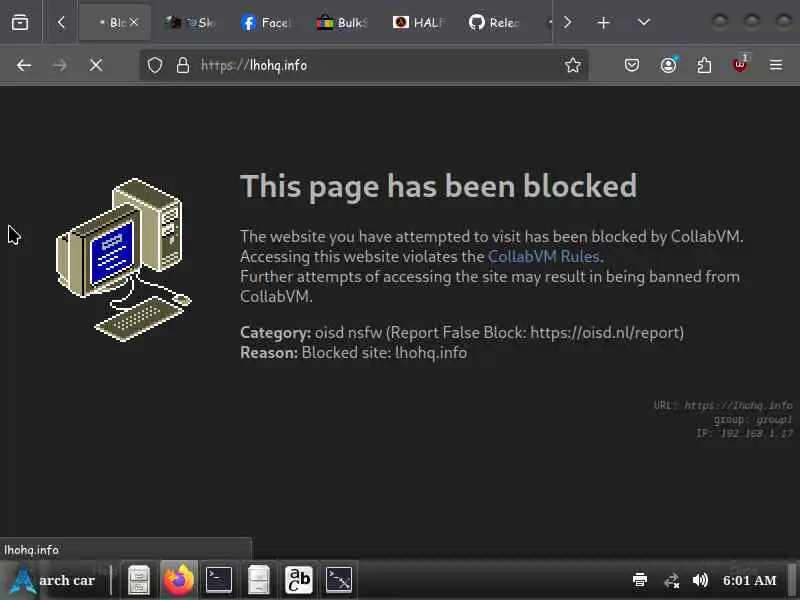Expand the list all tabs dropdown
800x600 pixels.
(644, 22)
